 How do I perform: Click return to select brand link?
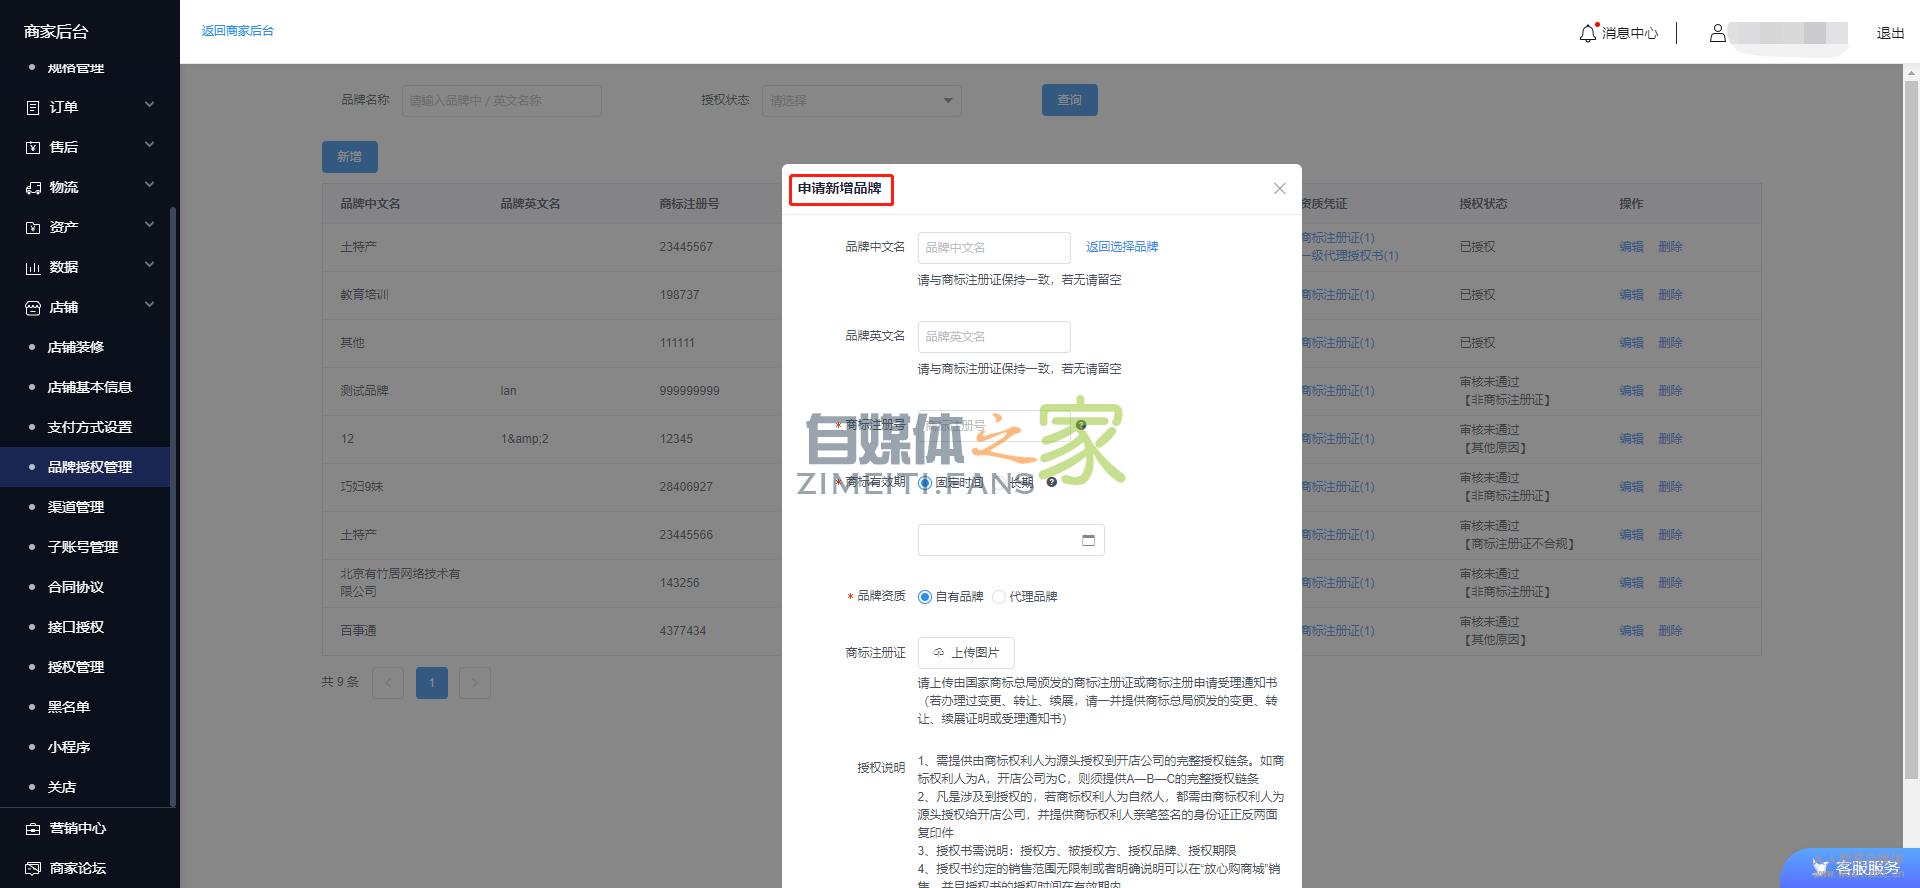(1122, 247)
